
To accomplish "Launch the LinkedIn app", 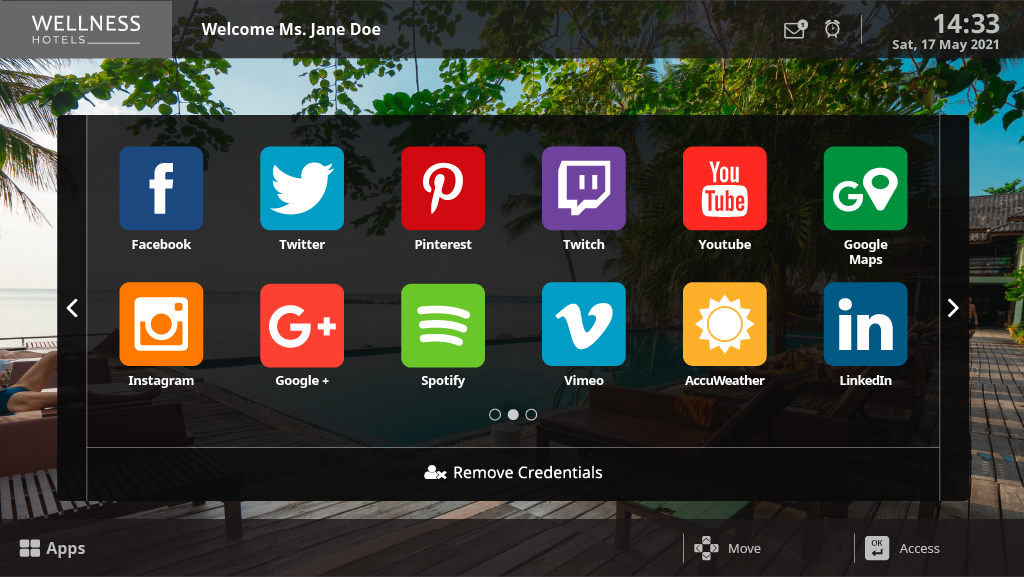I will [x=865, y=324].
